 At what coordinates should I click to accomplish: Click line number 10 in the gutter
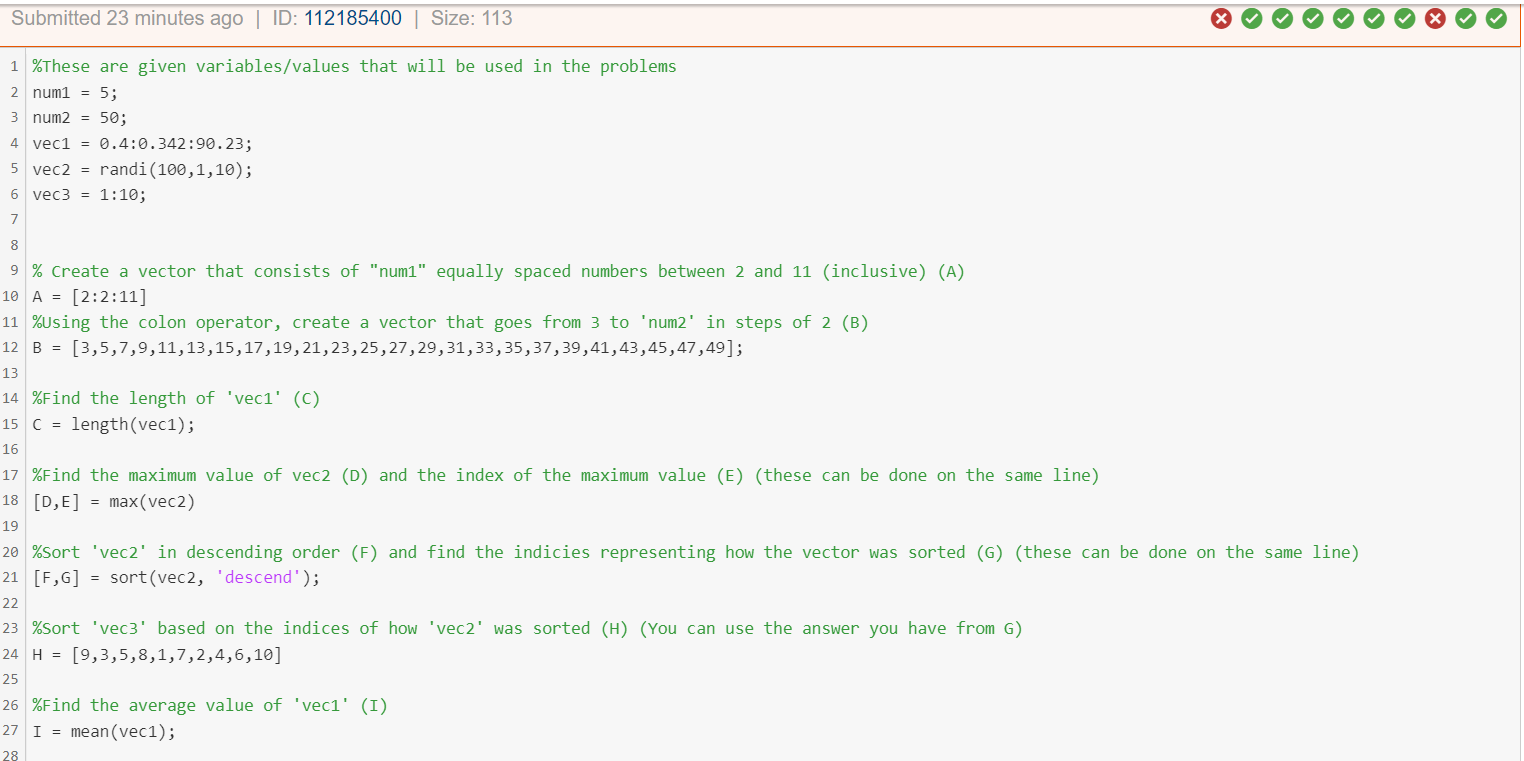[x=10, y=296]
